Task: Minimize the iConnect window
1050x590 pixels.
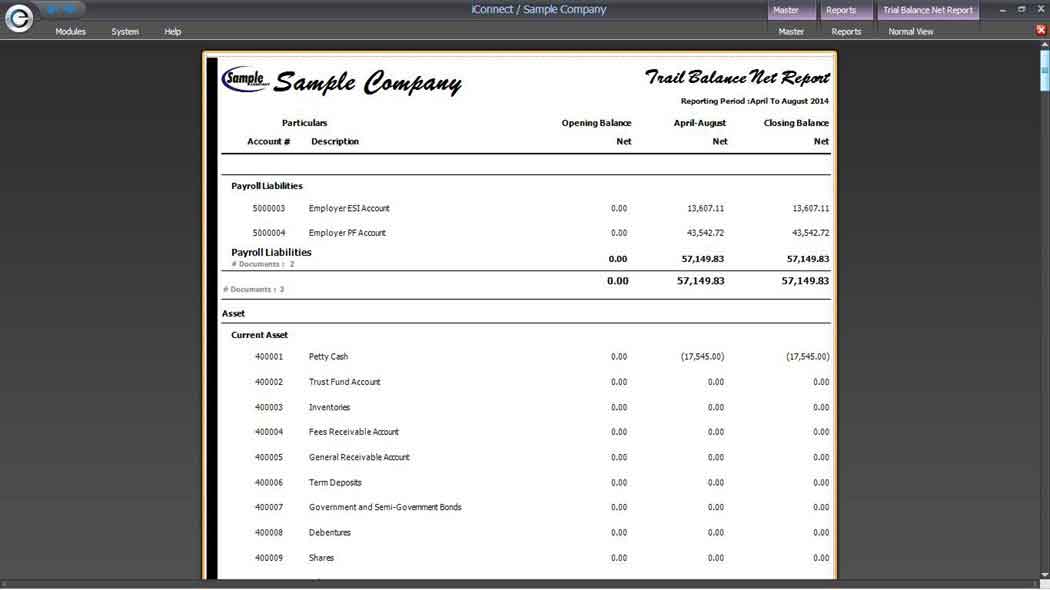Action: pos(1003,10)
